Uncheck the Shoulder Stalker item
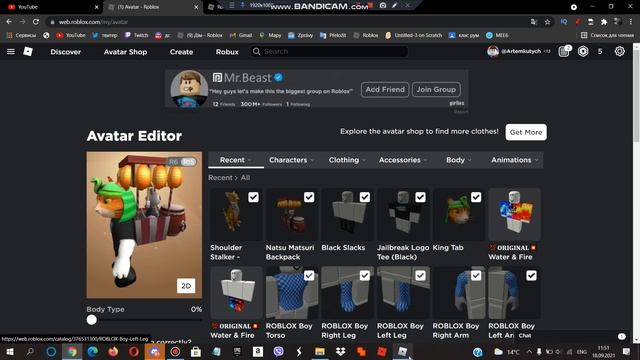Viewport: 640px width, 360px height. point(253,197)
